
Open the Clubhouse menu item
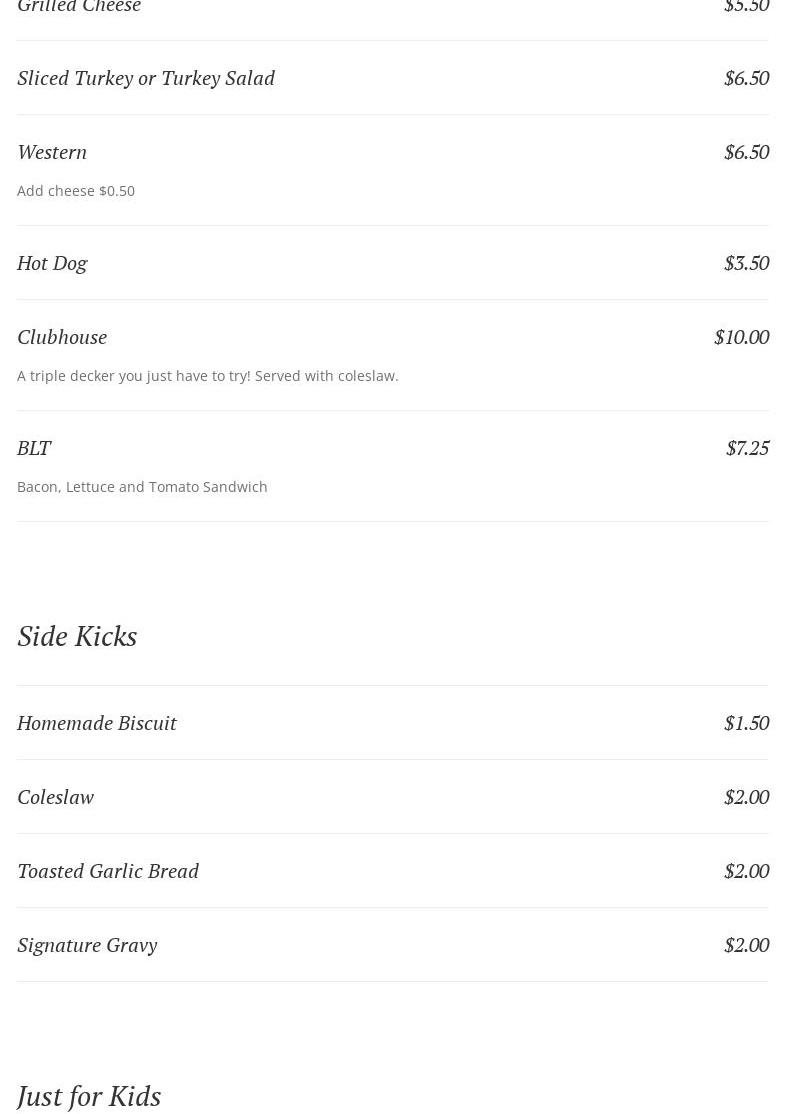62,337
